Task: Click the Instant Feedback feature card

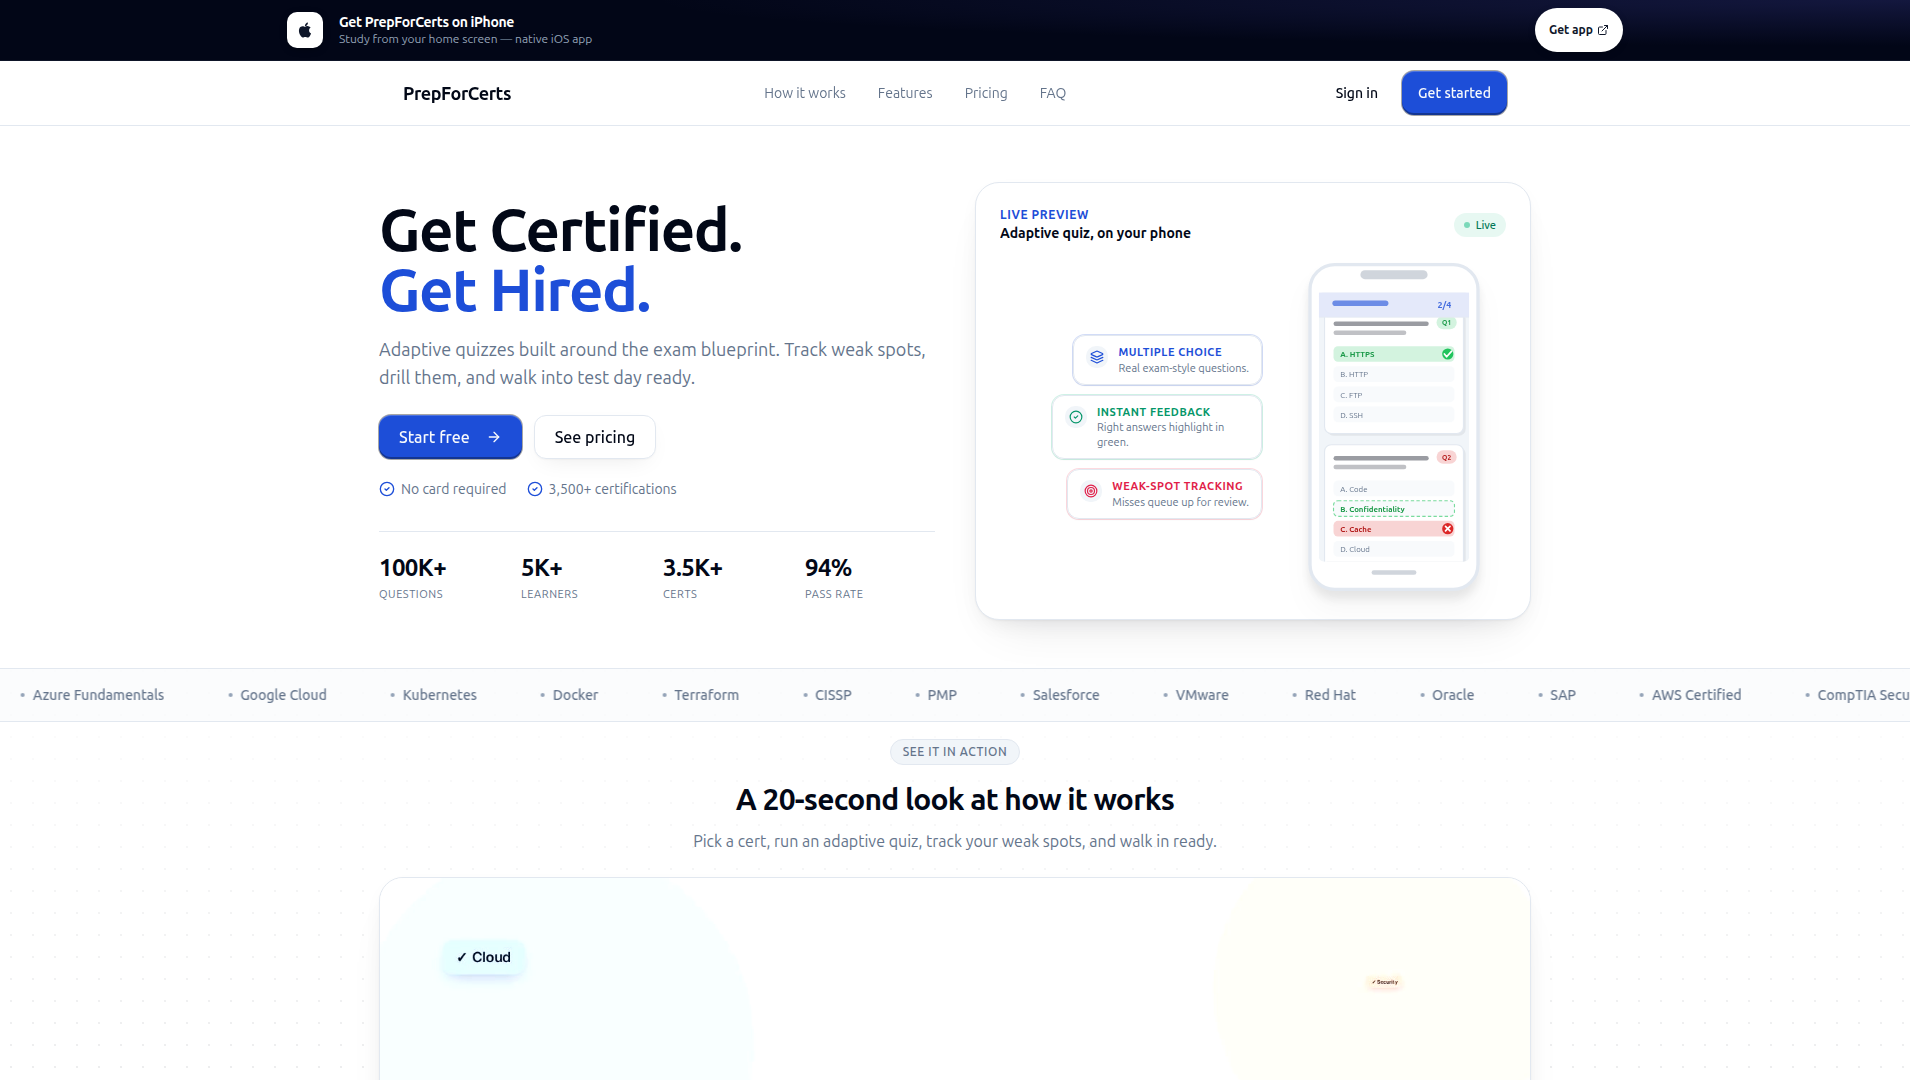Action: (1157, 427)
